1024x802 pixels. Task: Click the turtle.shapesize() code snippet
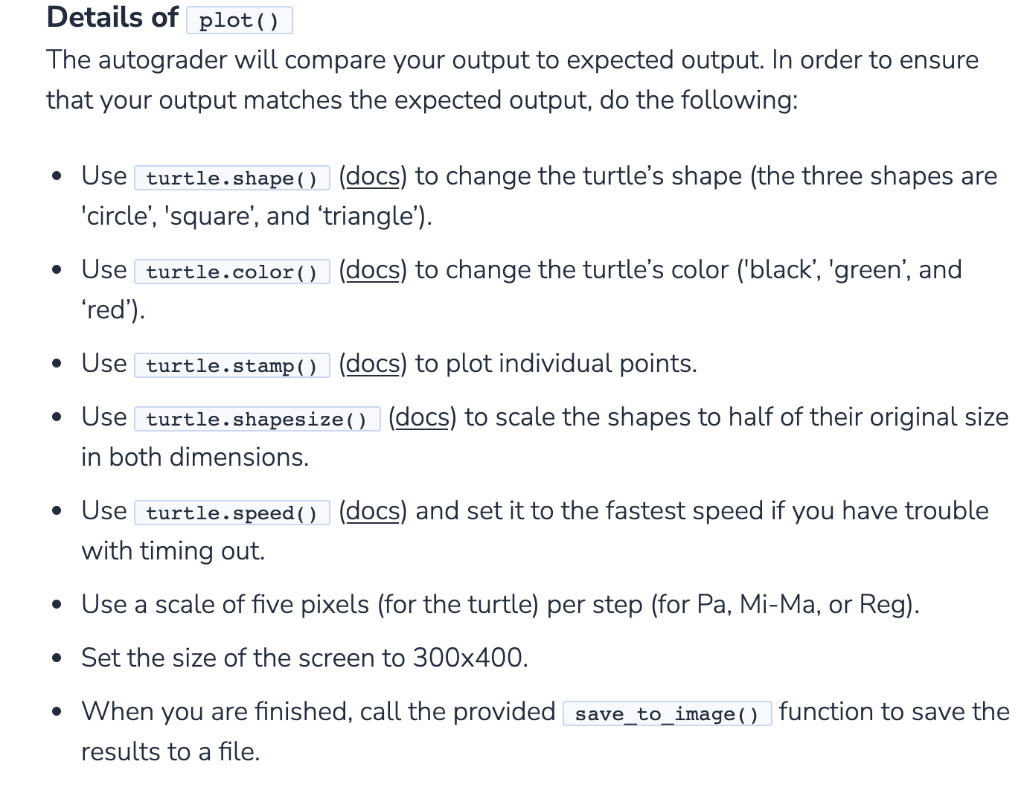[x=257, y=418]
